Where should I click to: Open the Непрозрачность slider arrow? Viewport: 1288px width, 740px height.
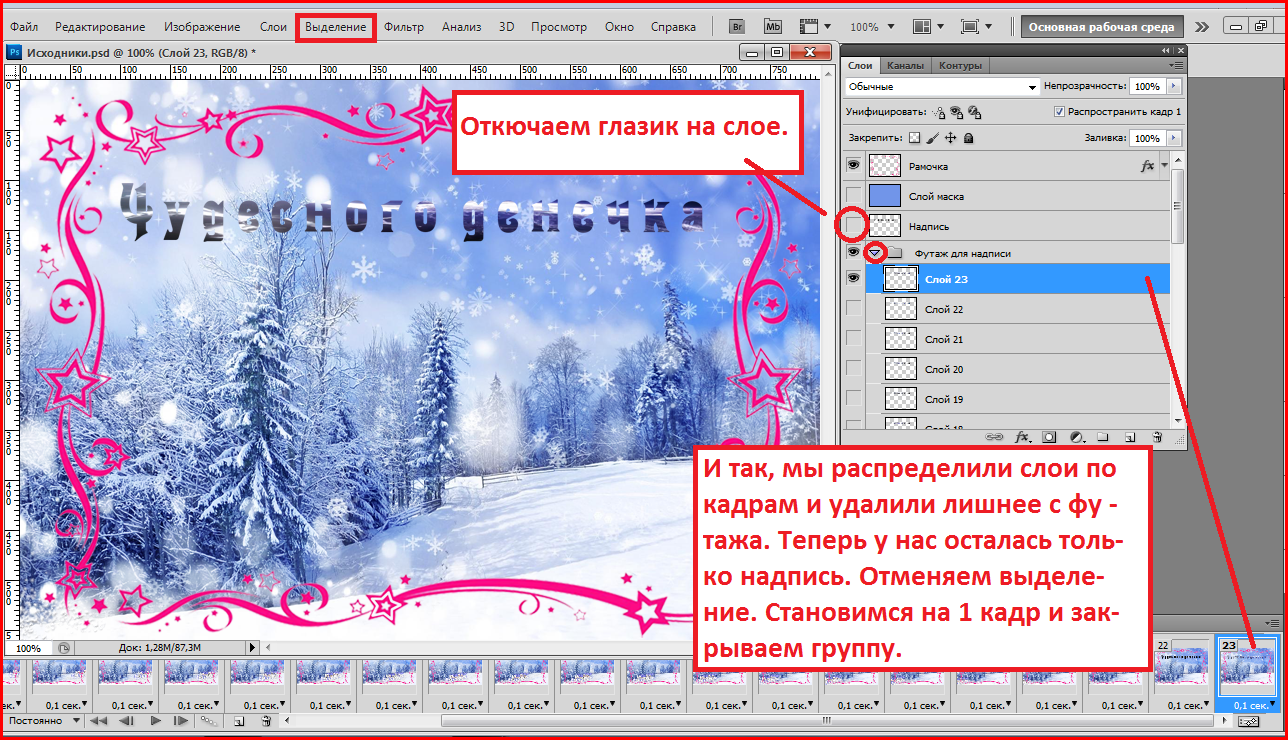pyautogui.click(x=1173, y=87)
